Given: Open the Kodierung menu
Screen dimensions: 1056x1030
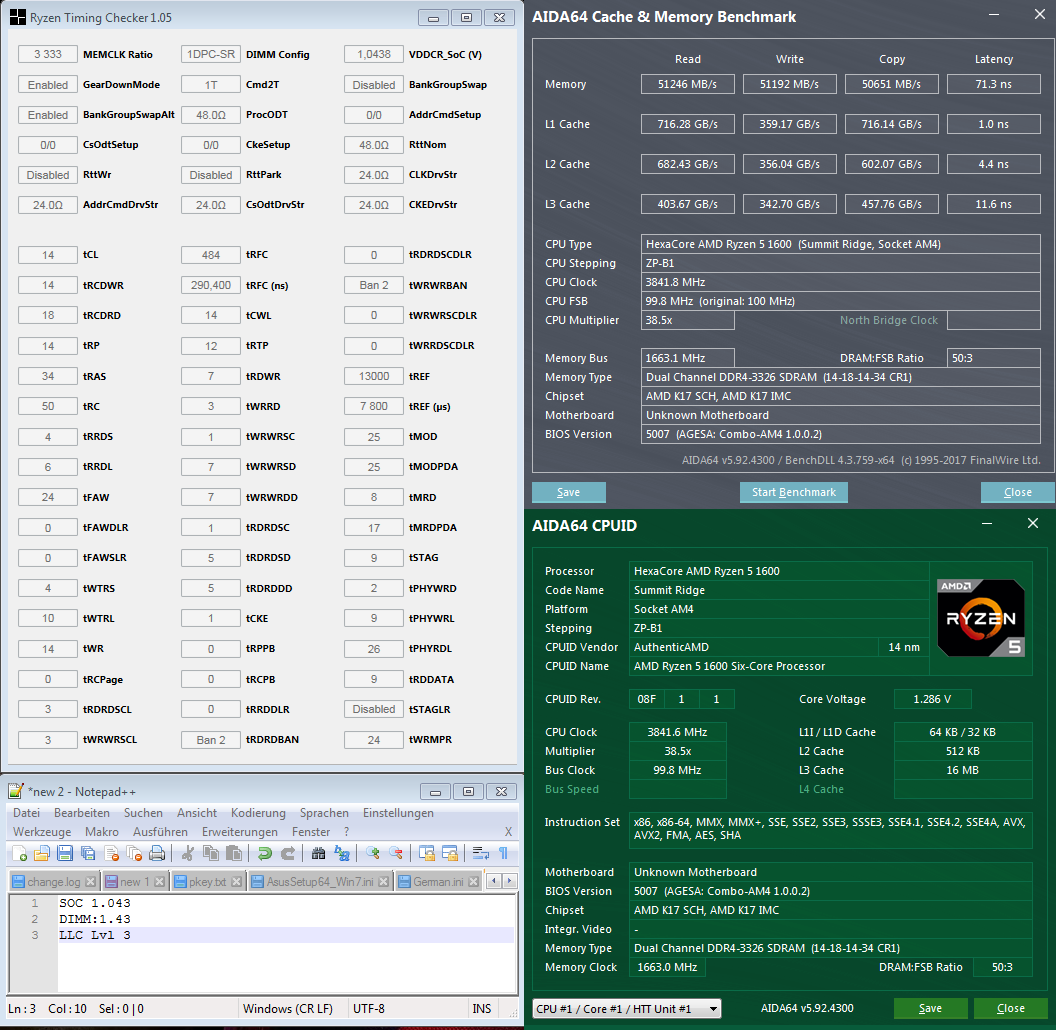Looking at the screenshot, I should [x=258, y=813].
